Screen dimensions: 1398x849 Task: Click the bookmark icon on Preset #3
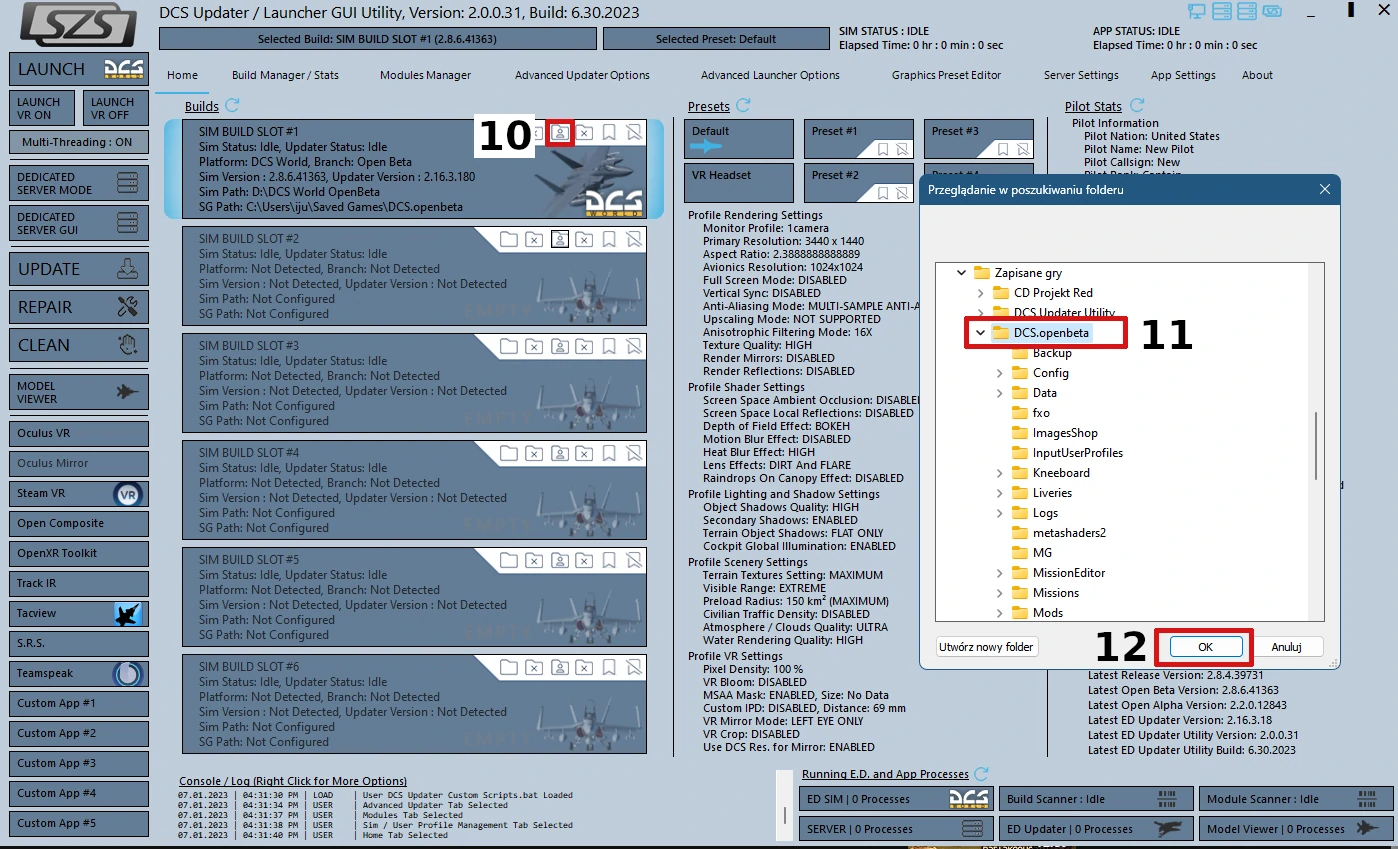(1003, 149)
